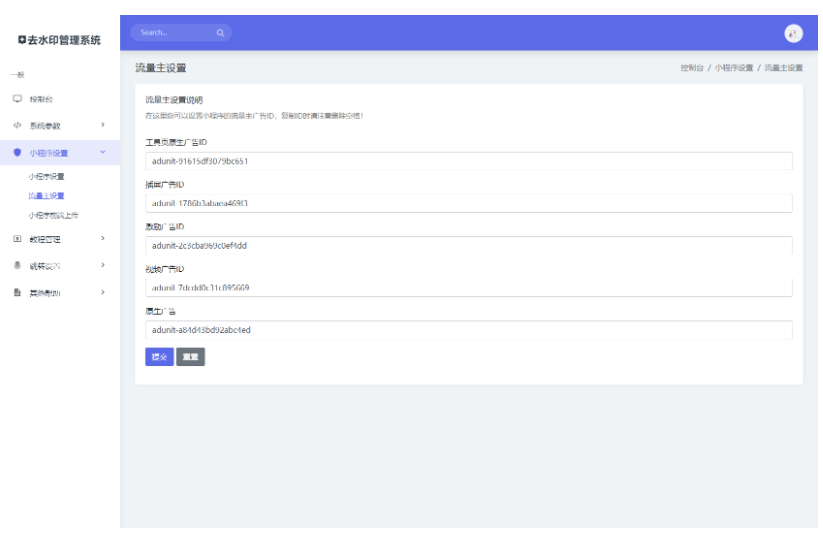Click the 去水印管理系统 title text

click(x=64, y=40)
